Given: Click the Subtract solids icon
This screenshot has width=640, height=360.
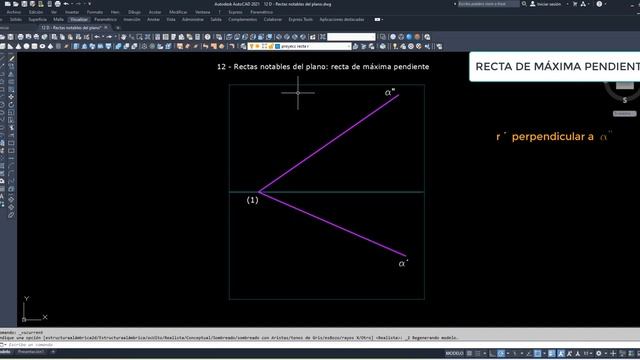Looking at the screenshot, I should click(x=127, y=46).
